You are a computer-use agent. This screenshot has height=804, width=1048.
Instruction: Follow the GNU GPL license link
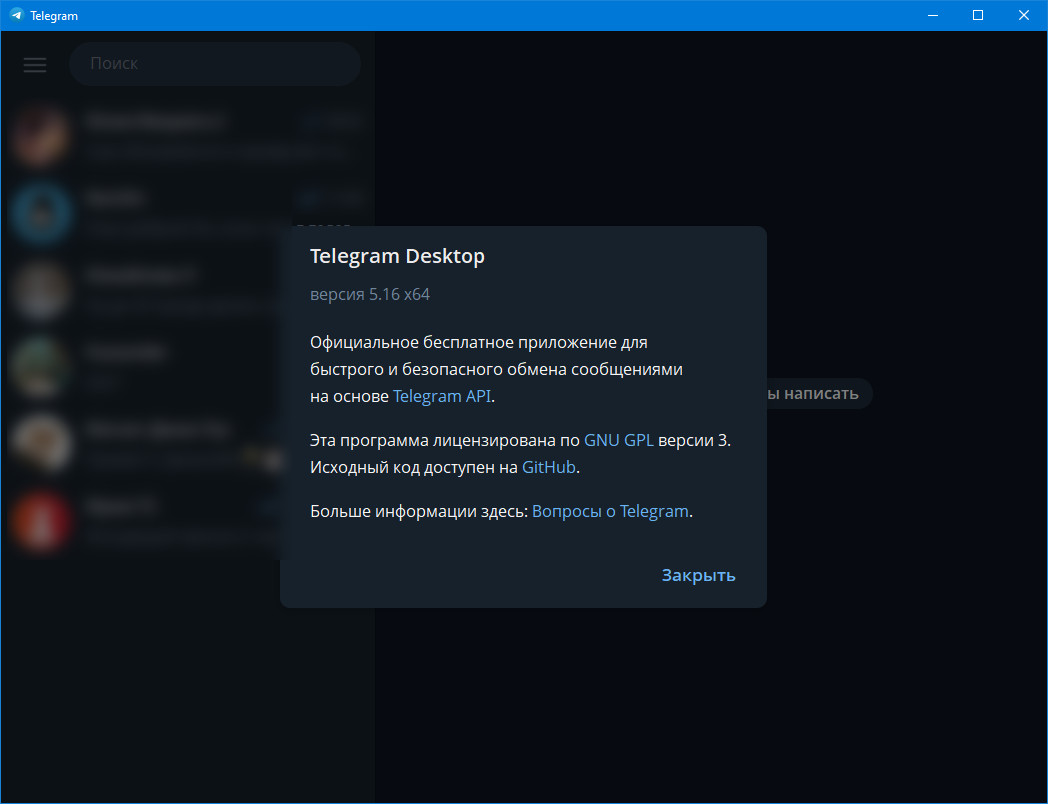tap(618, 441)
